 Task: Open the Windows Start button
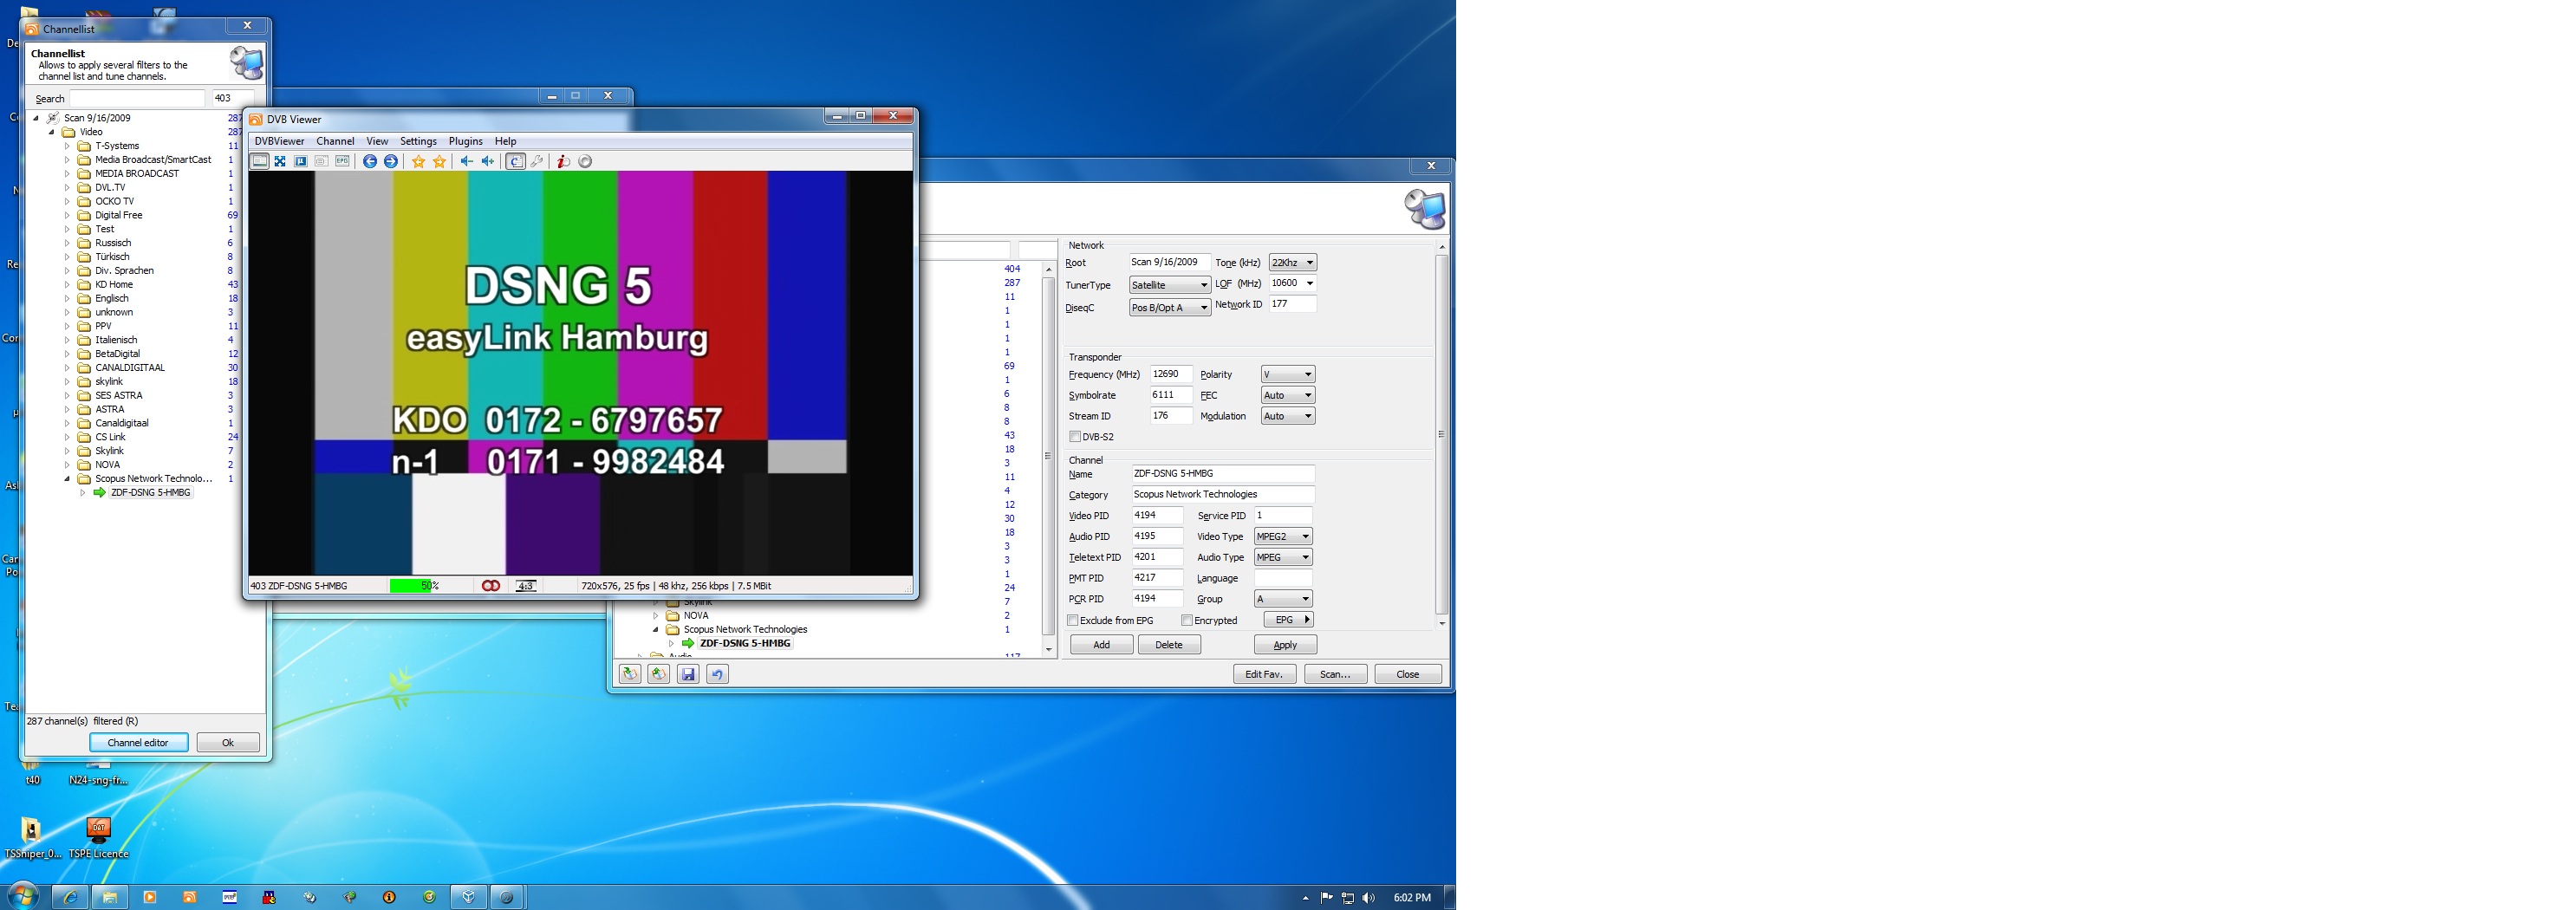point(23,896)
